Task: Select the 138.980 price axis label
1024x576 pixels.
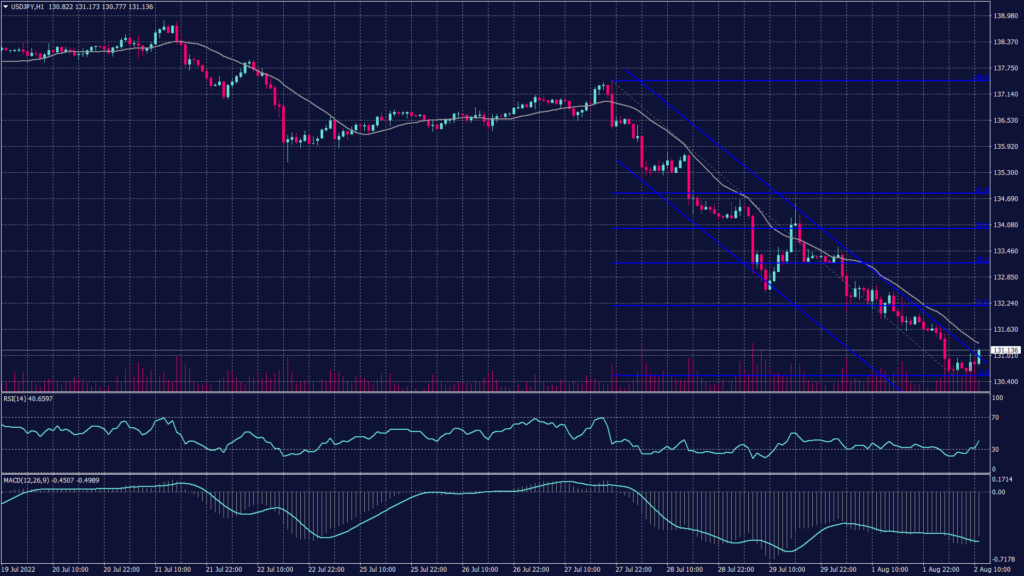Action: (x=1005, y=16)
